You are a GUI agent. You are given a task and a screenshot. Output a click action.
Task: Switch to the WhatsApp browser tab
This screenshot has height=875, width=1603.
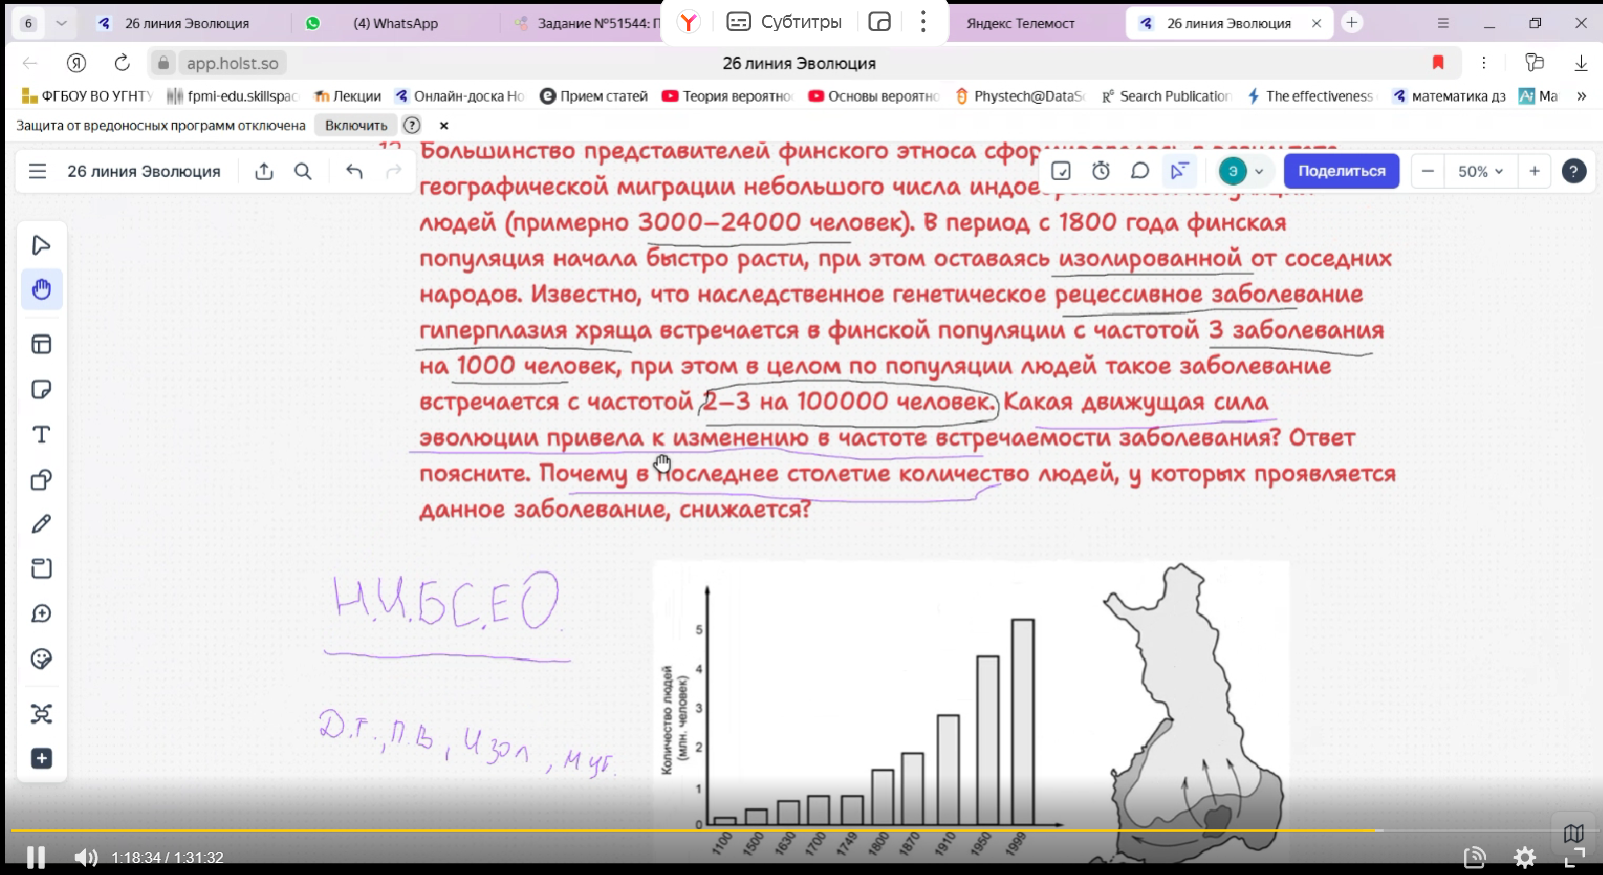395,23
